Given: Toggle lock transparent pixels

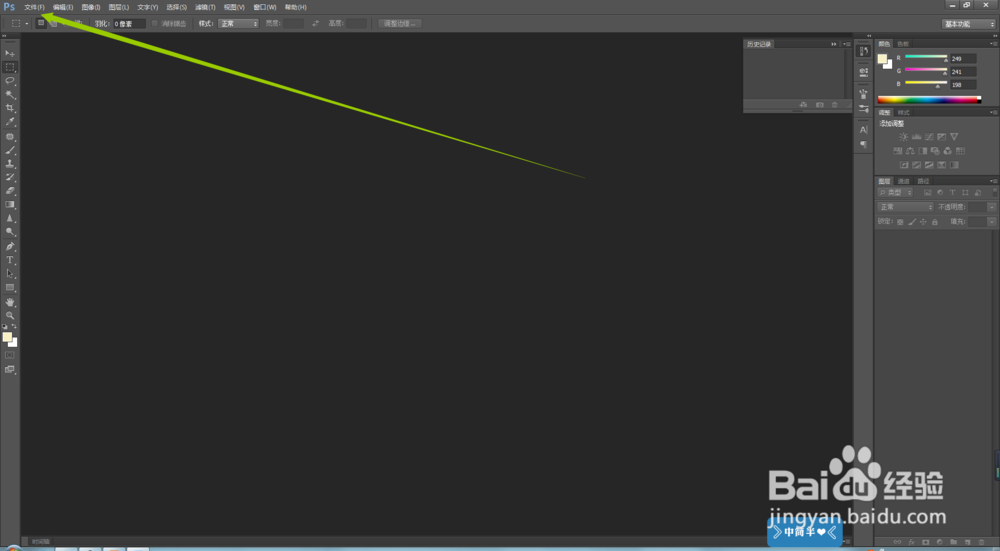Looking at the screenshot, I should pyautogui.click(x=900, y=222).
